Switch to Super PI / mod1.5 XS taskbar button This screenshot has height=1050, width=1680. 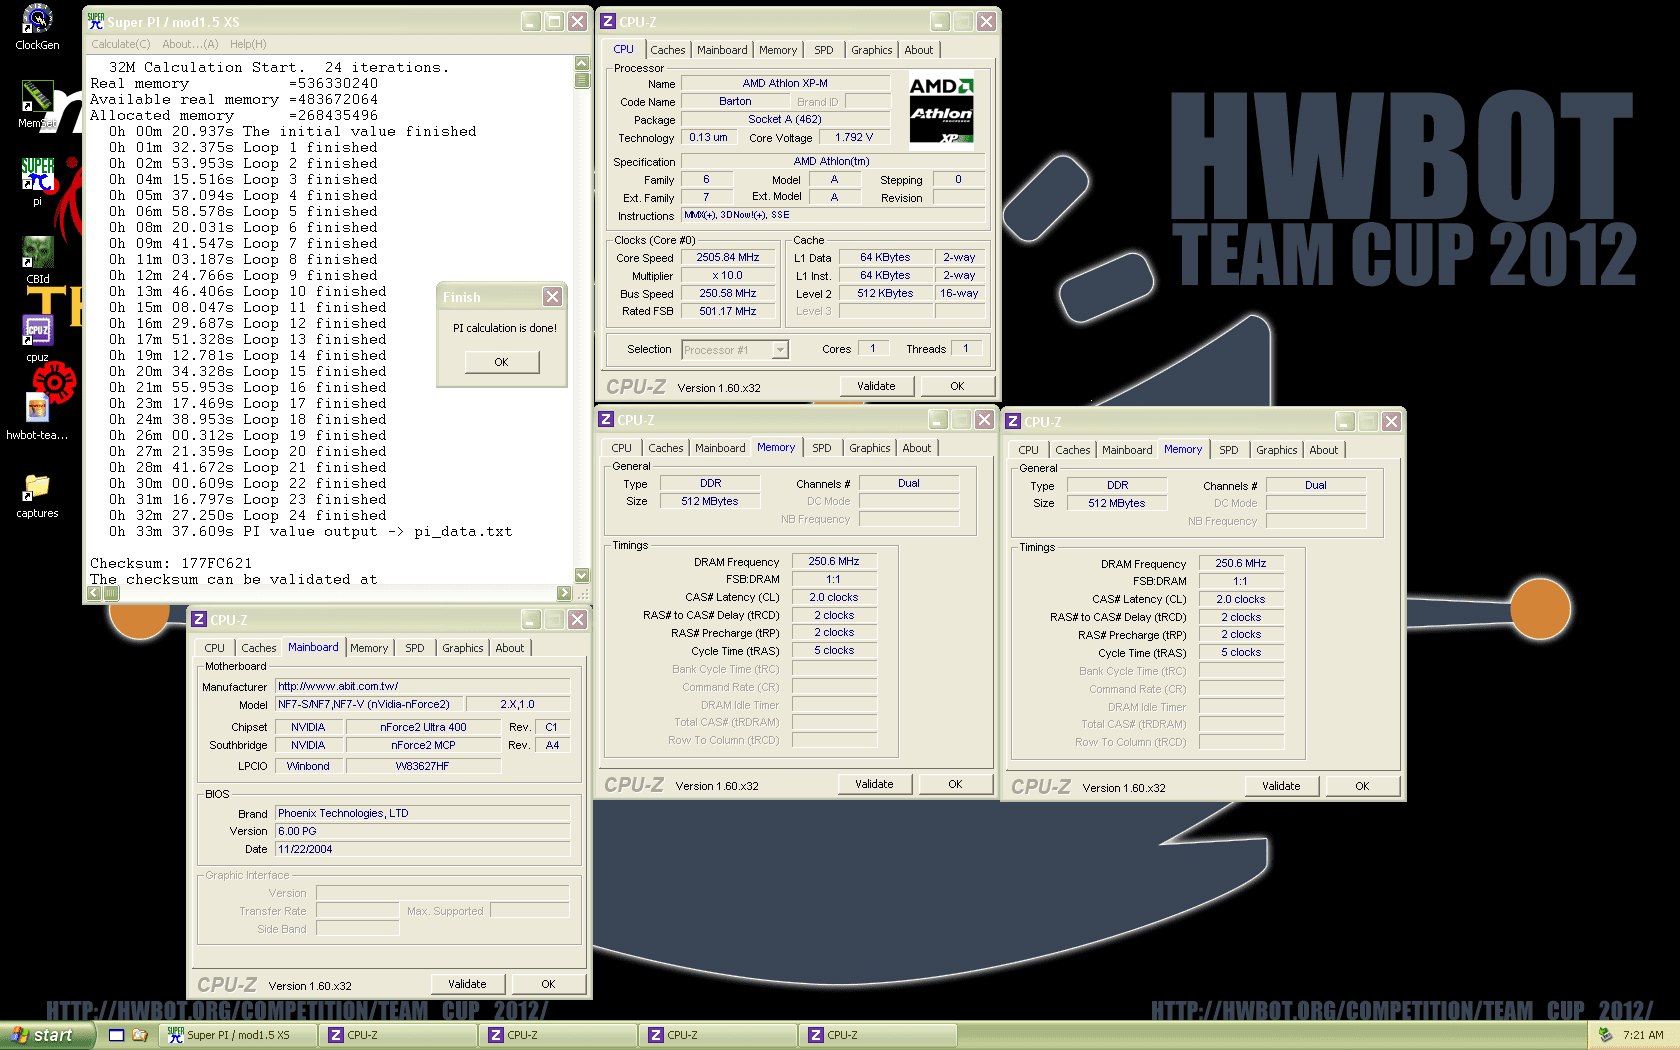(238, 1035)
